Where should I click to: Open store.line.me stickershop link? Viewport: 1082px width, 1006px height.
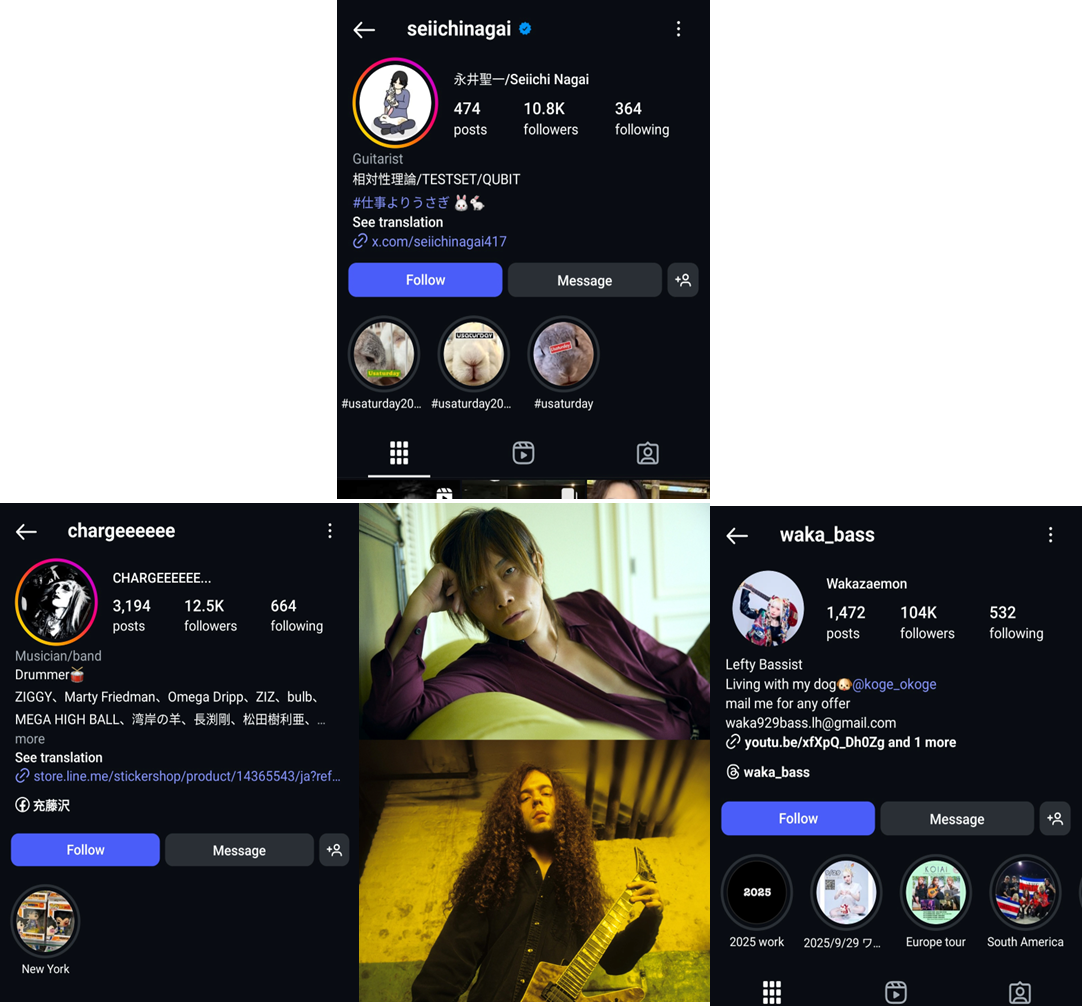point(178,776)
